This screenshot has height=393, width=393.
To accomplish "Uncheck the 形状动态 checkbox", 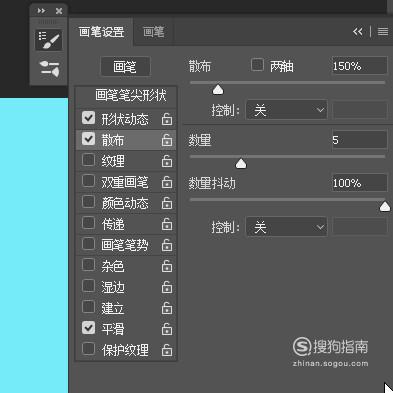I will coord(88,118).
